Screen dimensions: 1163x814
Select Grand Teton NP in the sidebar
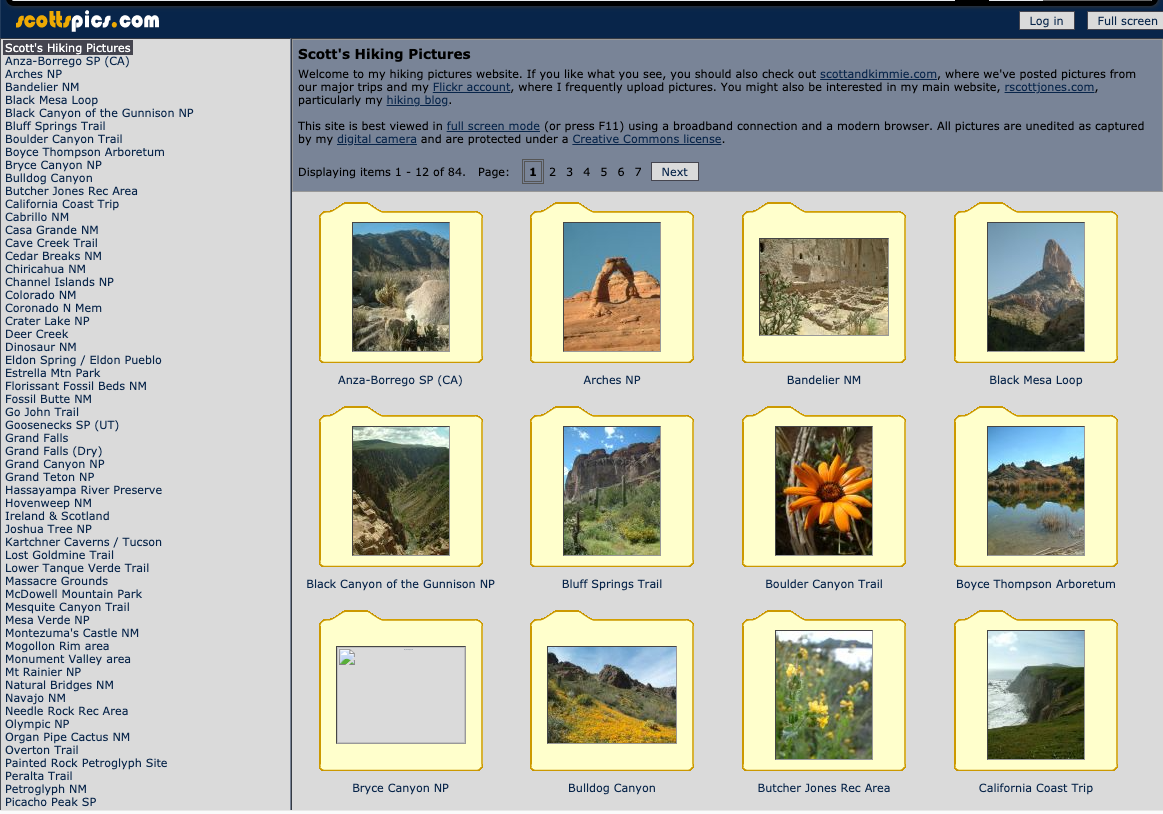point(50,477)
